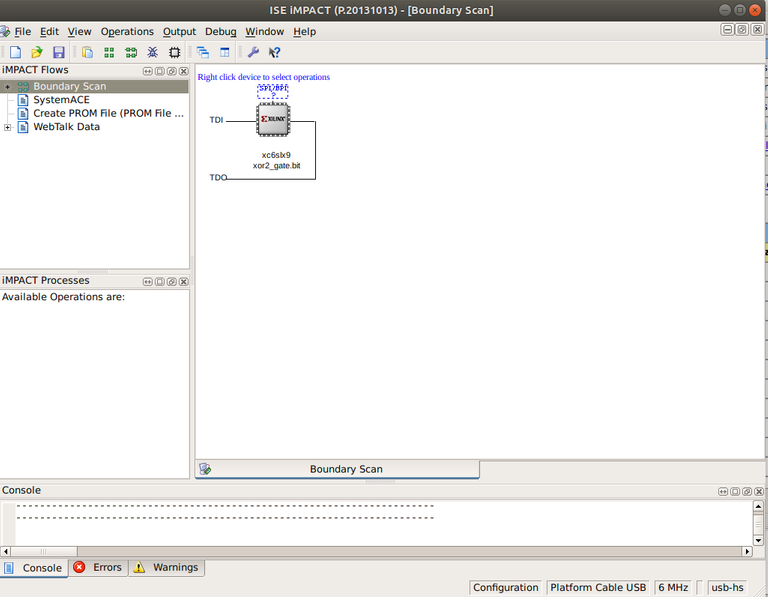768x597 pixels.
Task: Open the File menu
Action: point(23,32)
